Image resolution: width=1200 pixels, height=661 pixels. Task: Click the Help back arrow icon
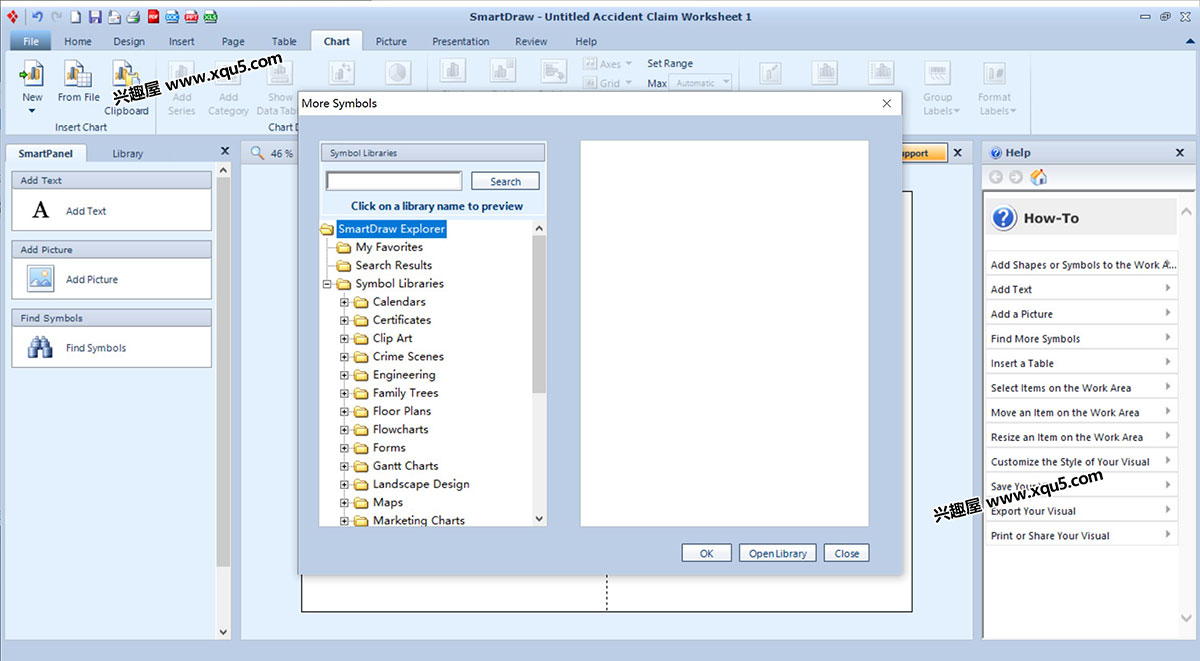pyautogui.click(x=996, y=177)
